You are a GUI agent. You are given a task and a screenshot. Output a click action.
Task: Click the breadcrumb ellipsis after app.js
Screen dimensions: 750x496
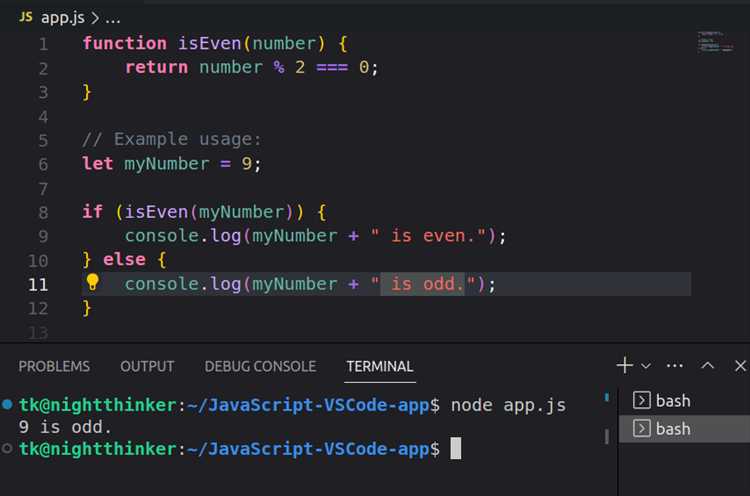tap(113, 20)
